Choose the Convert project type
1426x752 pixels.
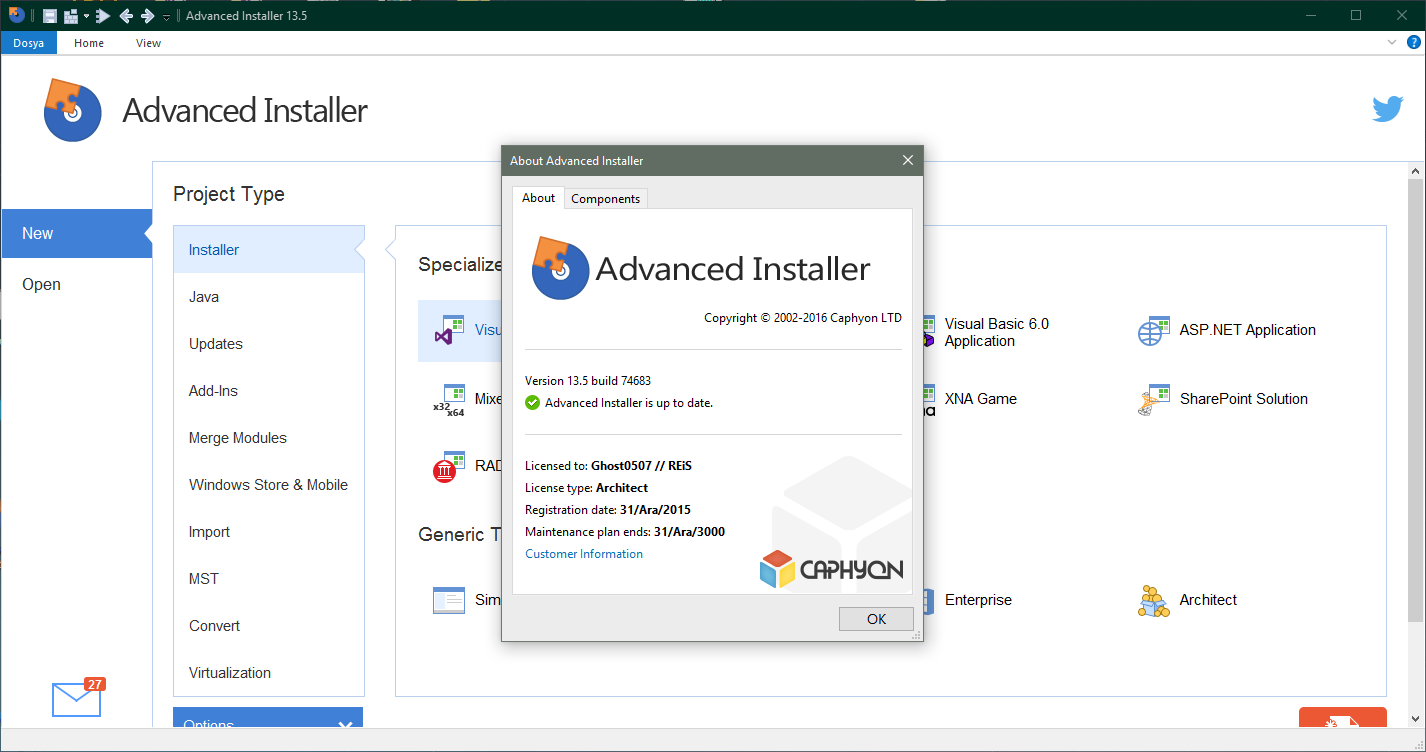268,626
